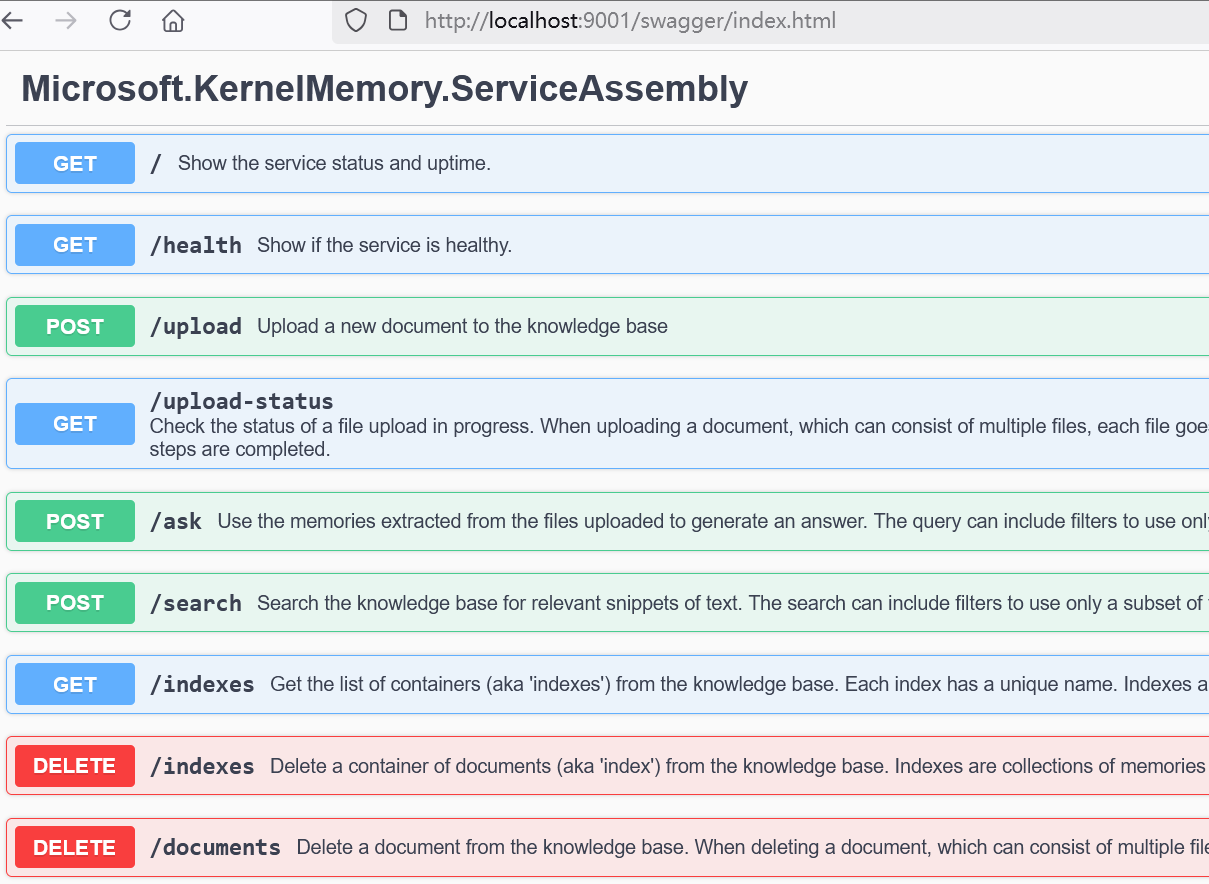Click 'Check the status of a file upload' description

point(679,438)
